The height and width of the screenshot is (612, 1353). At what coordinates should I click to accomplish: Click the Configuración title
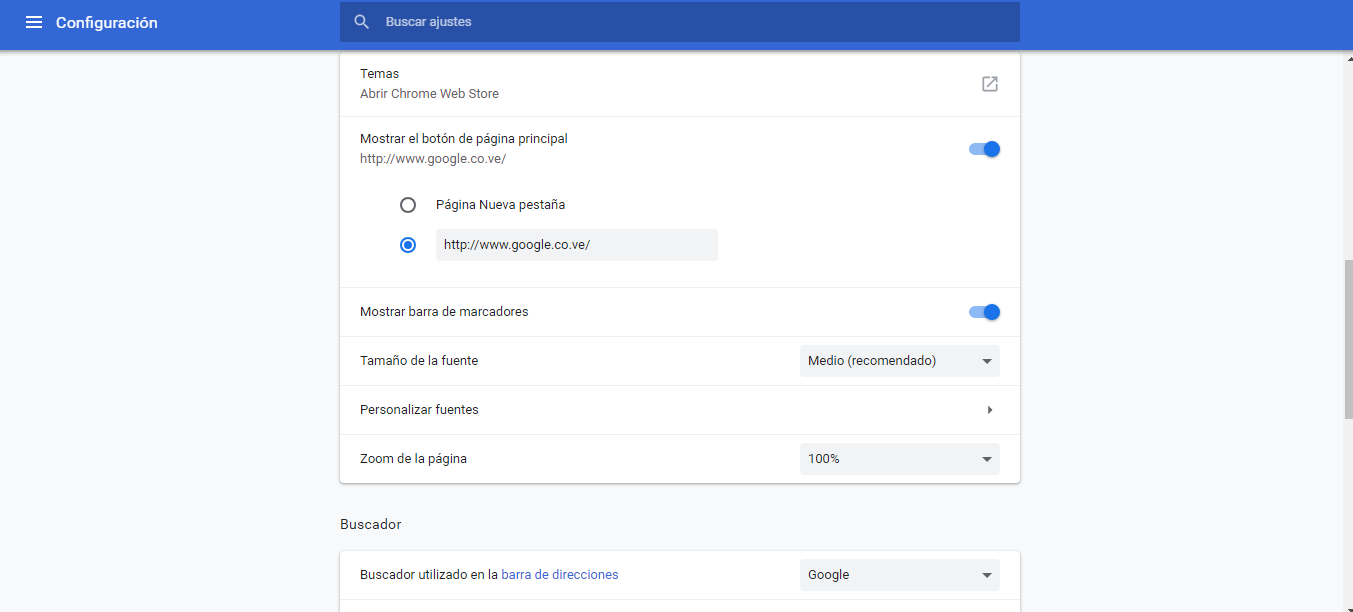(x=107, y=23)
